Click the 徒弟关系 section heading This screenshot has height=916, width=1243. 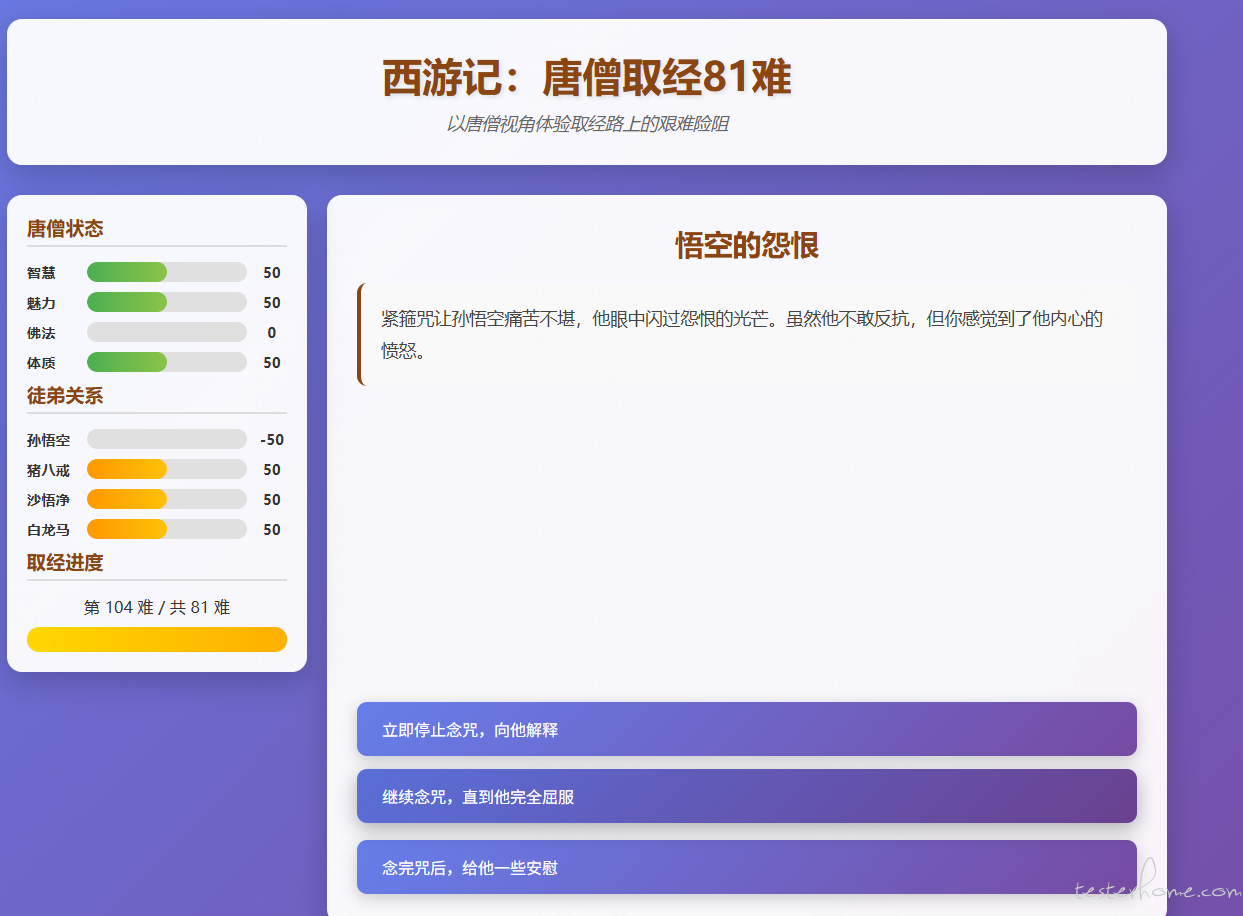pyautogui.click(x=65, y=396)
